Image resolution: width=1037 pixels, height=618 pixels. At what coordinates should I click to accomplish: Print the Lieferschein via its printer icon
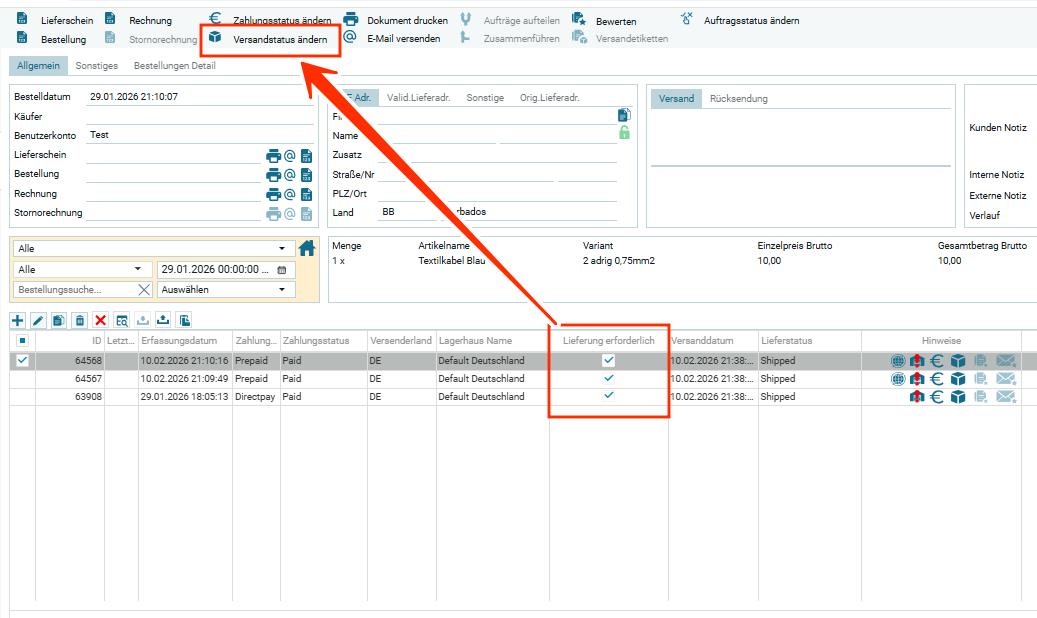[x=273, y=156]
